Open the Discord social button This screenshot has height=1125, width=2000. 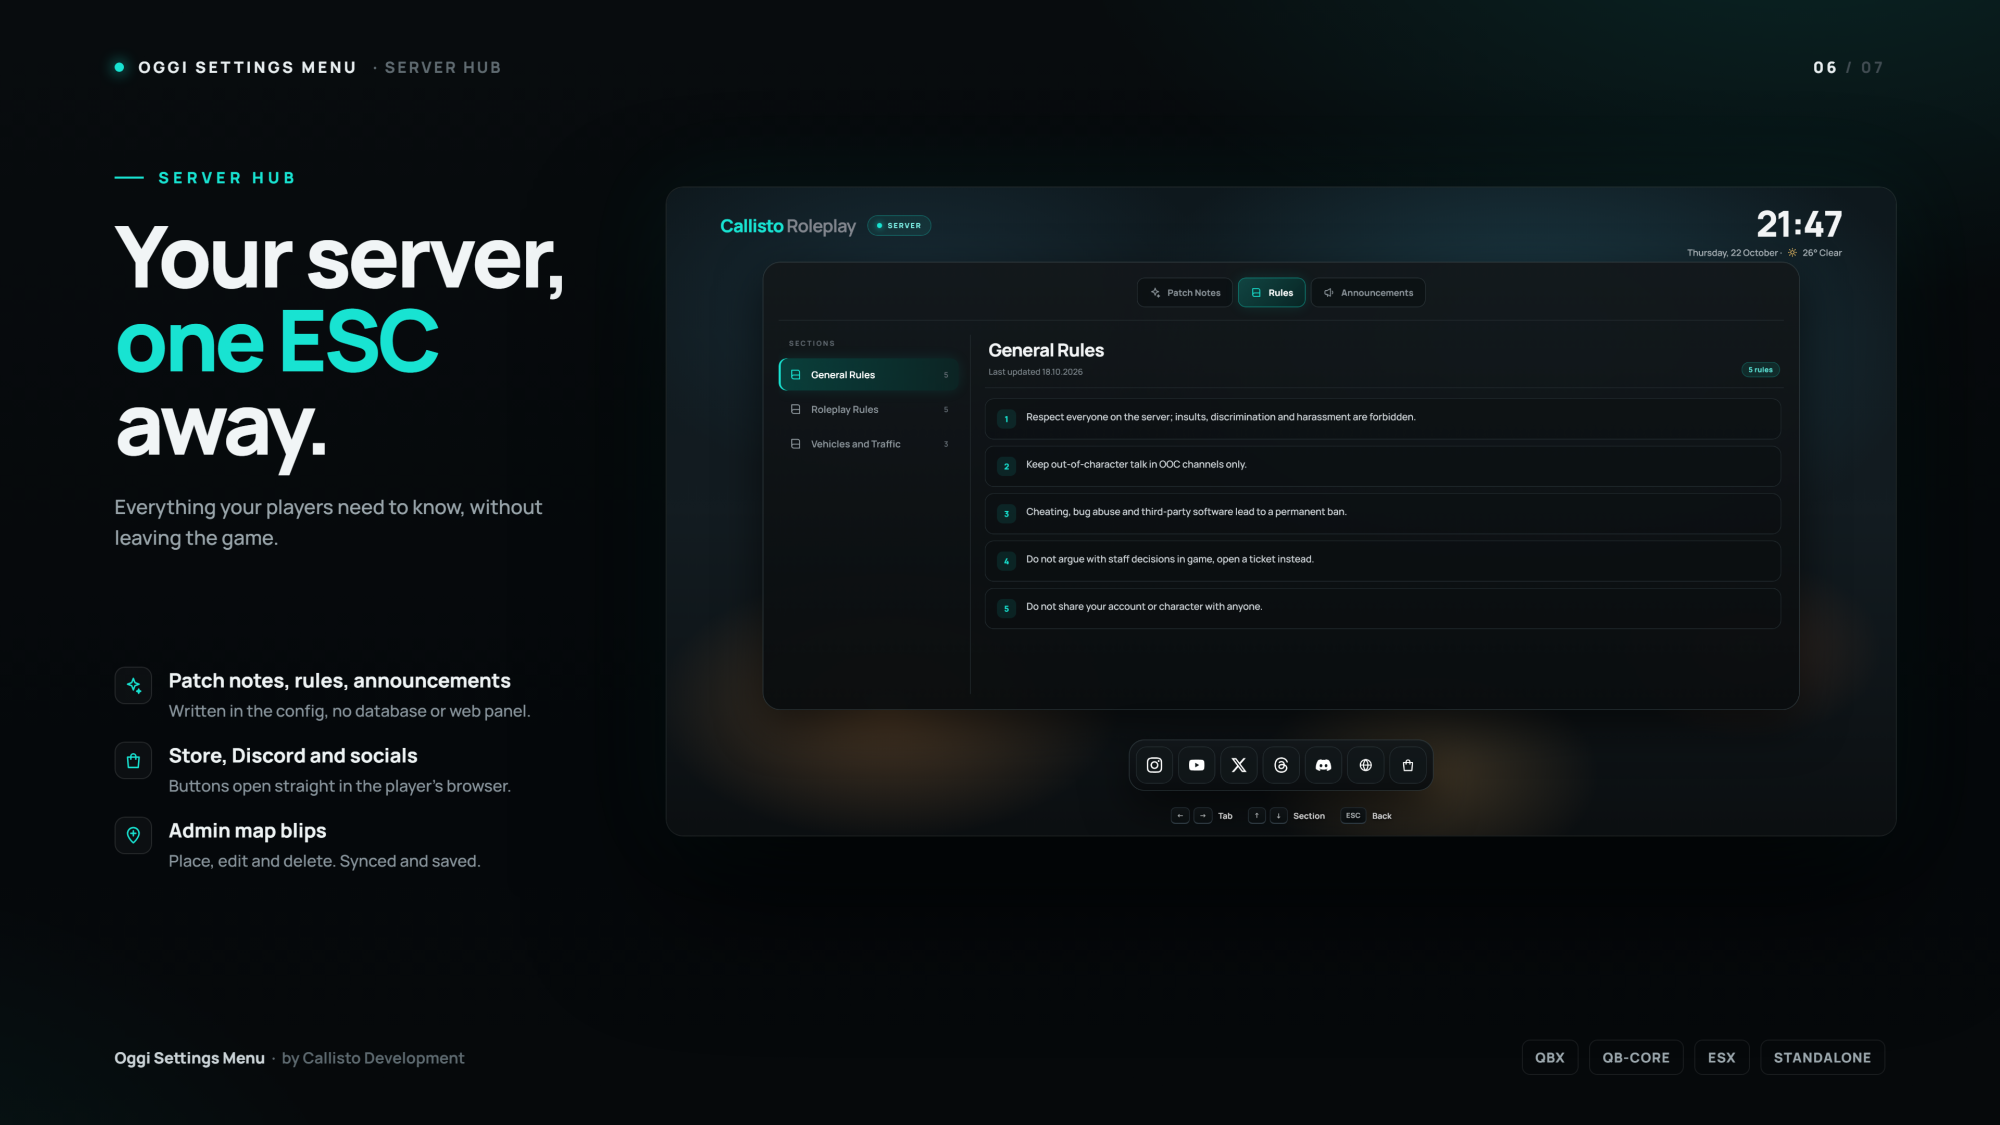1323,765
